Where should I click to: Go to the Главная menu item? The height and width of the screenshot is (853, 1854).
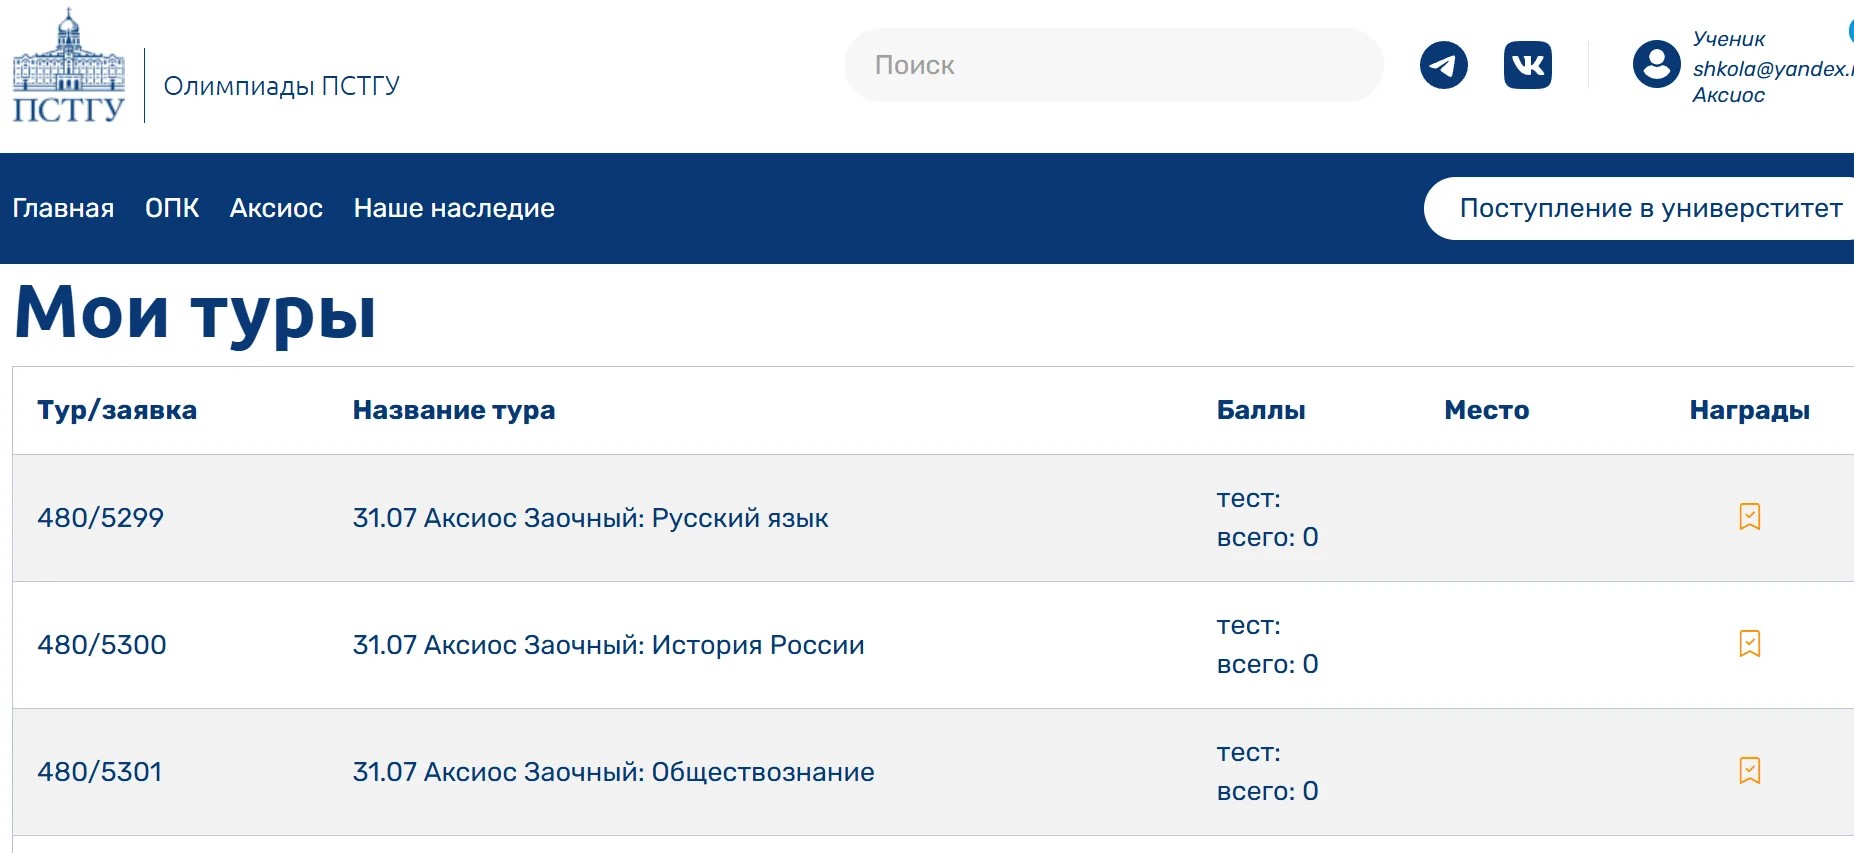tap(63, 208)
